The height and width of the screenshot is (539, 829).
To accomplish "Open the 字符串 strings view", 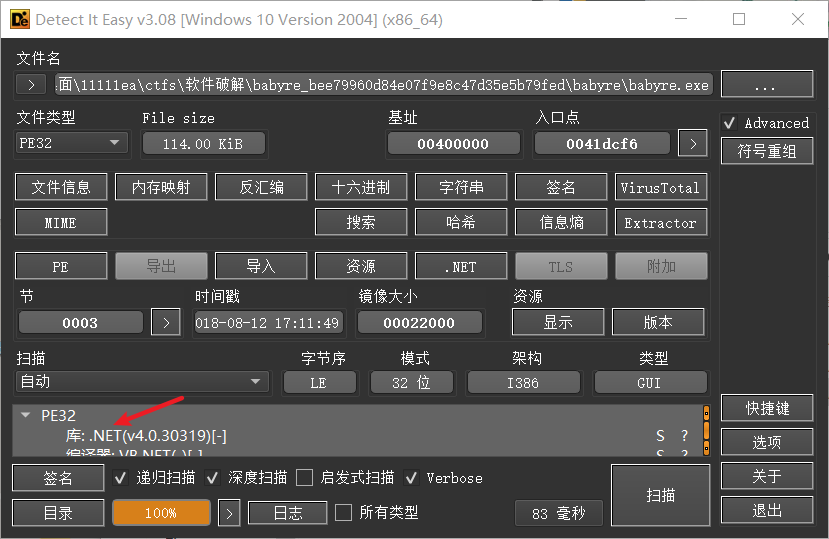I will (x=461, y=187).
